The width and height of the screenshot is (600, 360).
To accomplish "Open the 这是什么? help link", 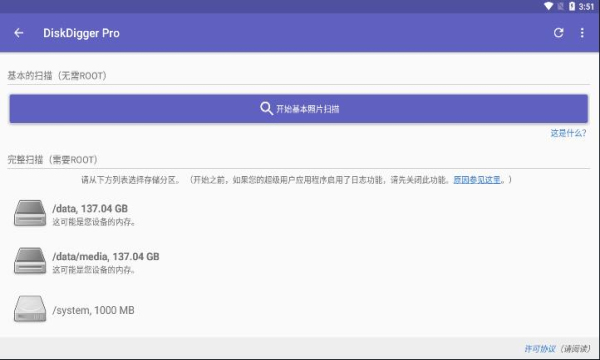I will [x=568, y=133].
